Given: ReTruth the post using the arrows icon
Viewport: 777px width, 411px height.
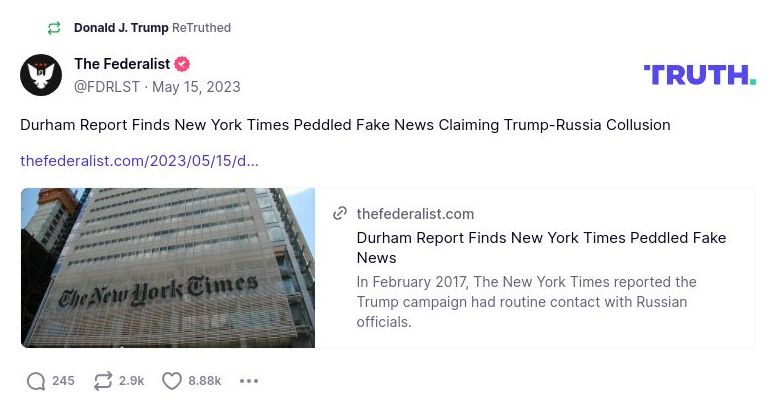Looking at the screenshot, I should pyautogui.click(x=102, y=380).
